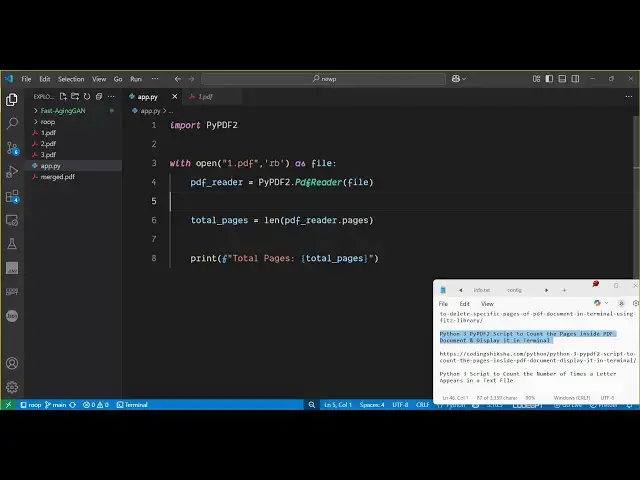This screenshot has width=640, height=480.
Task: Open the Run menu
Action: coord(136,79)
